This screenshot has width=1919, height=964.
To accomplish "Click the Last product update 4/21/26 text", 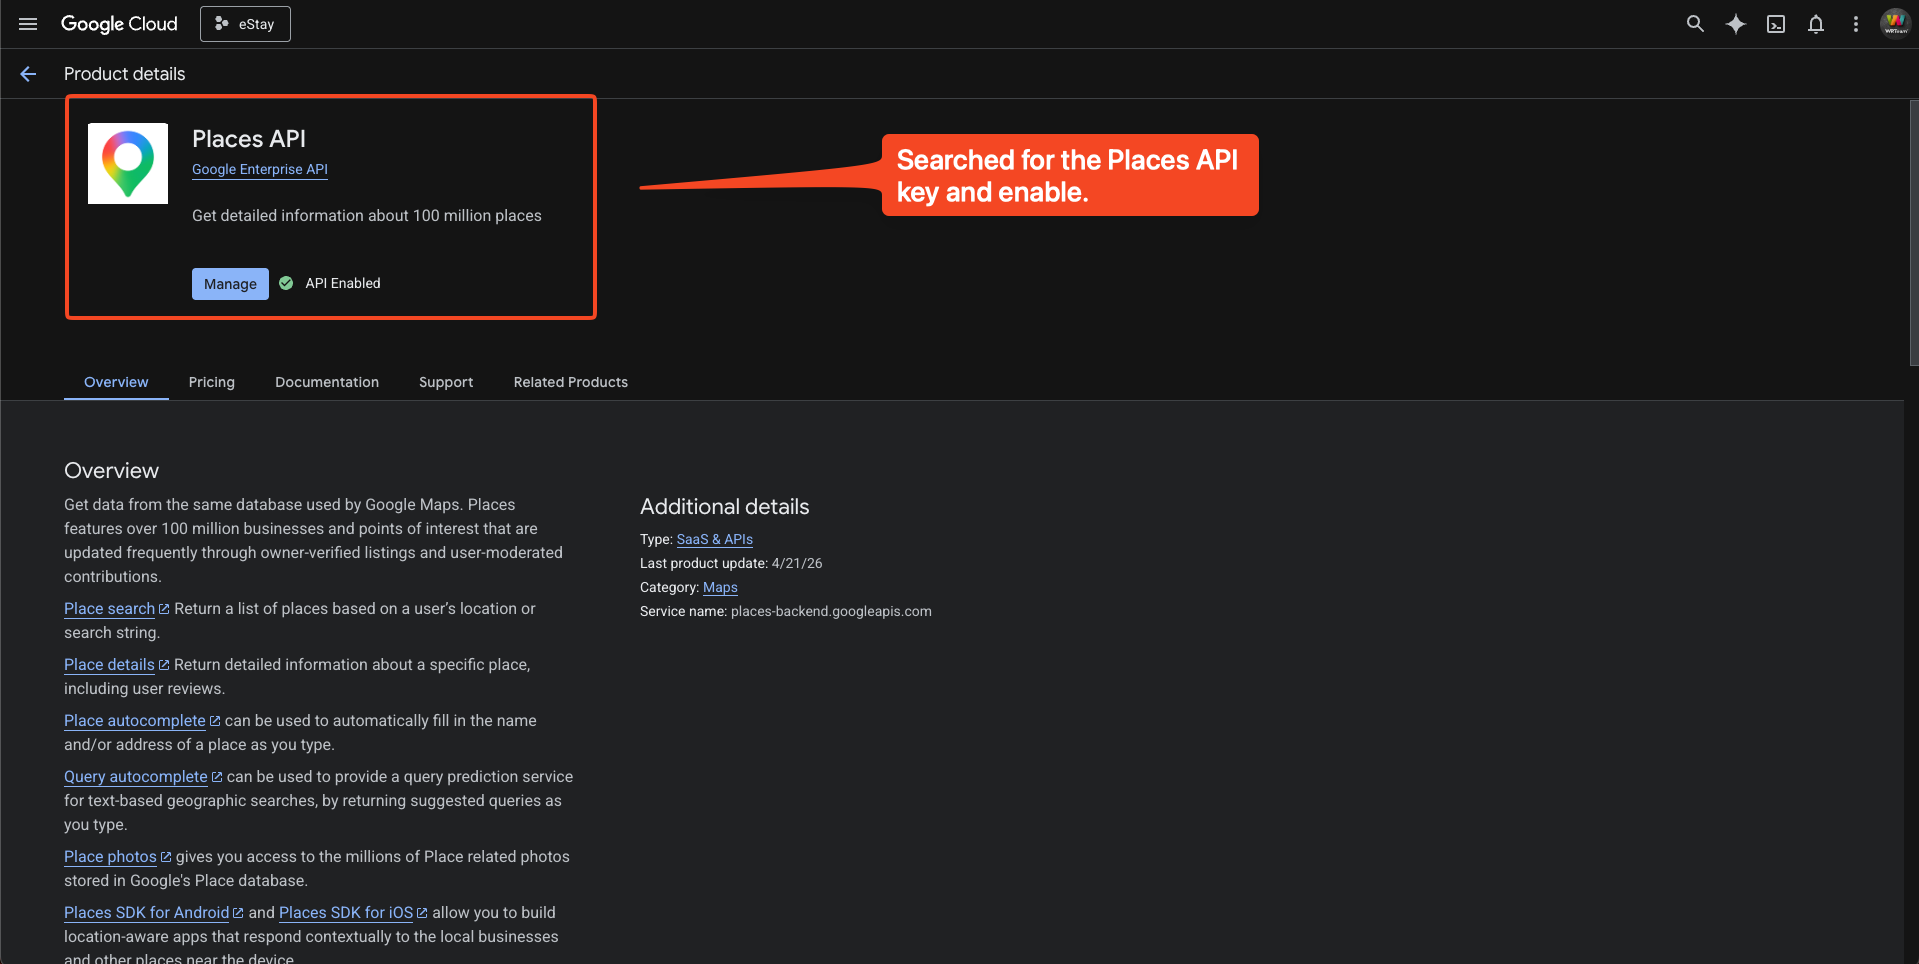I will click(x=731, y=564).
